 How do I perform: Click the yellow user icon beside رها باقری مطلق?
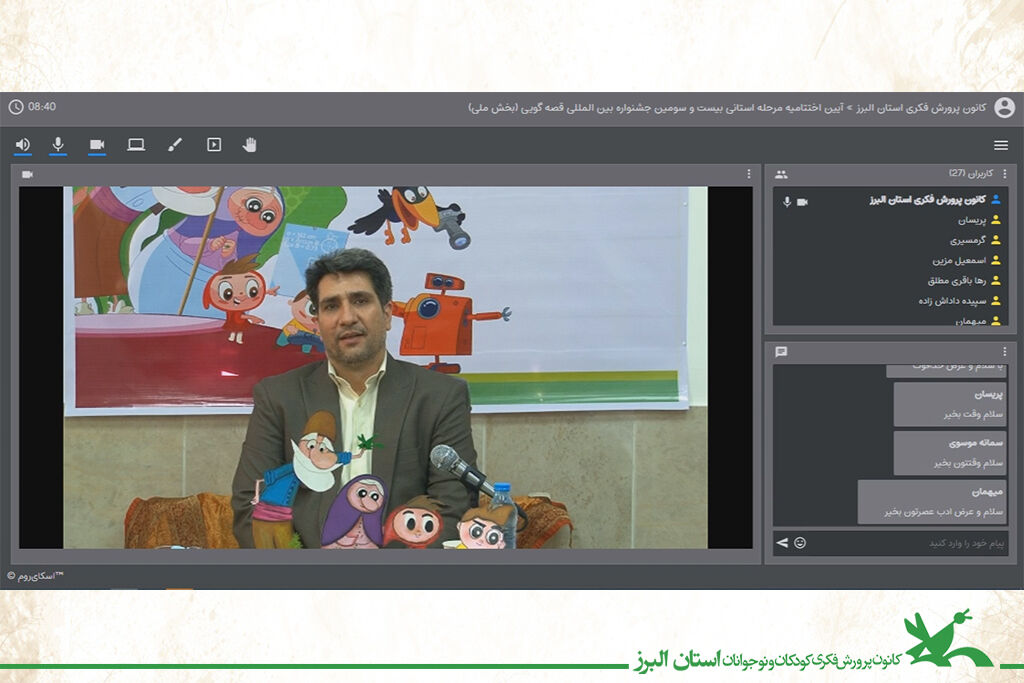996,281
